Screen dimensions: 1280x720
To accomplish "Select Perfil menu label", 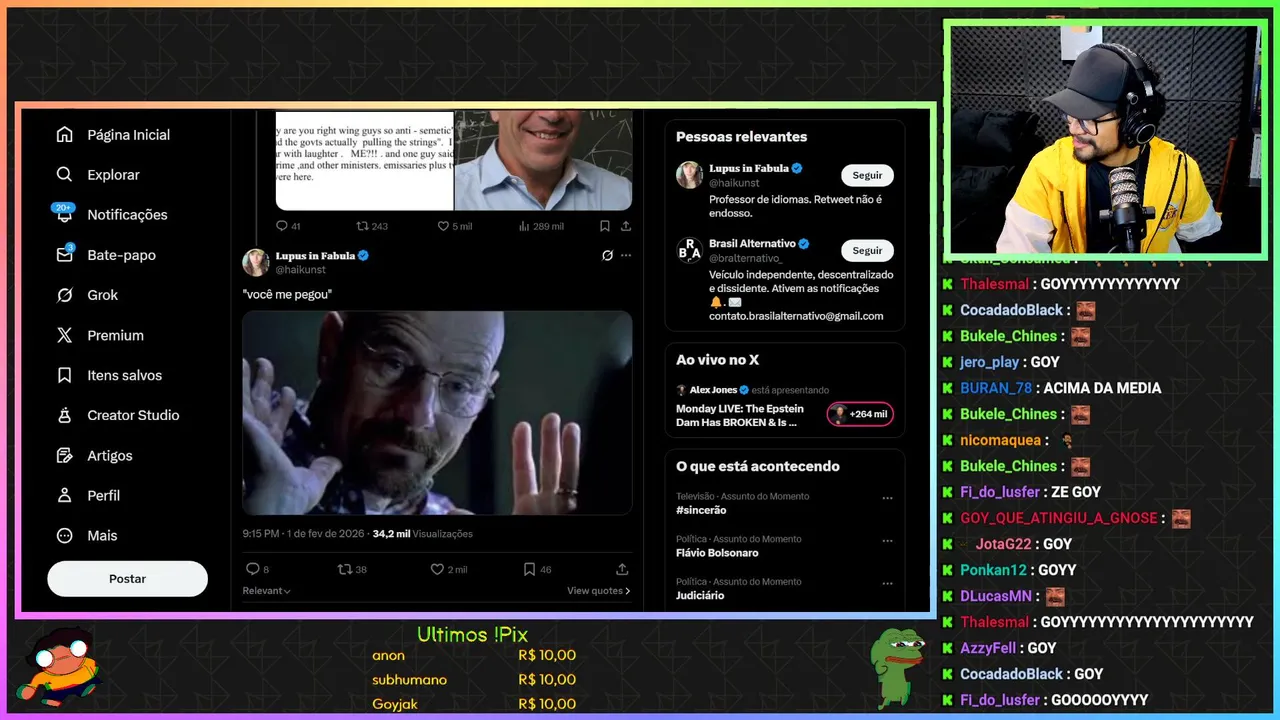I will (103, 495).
